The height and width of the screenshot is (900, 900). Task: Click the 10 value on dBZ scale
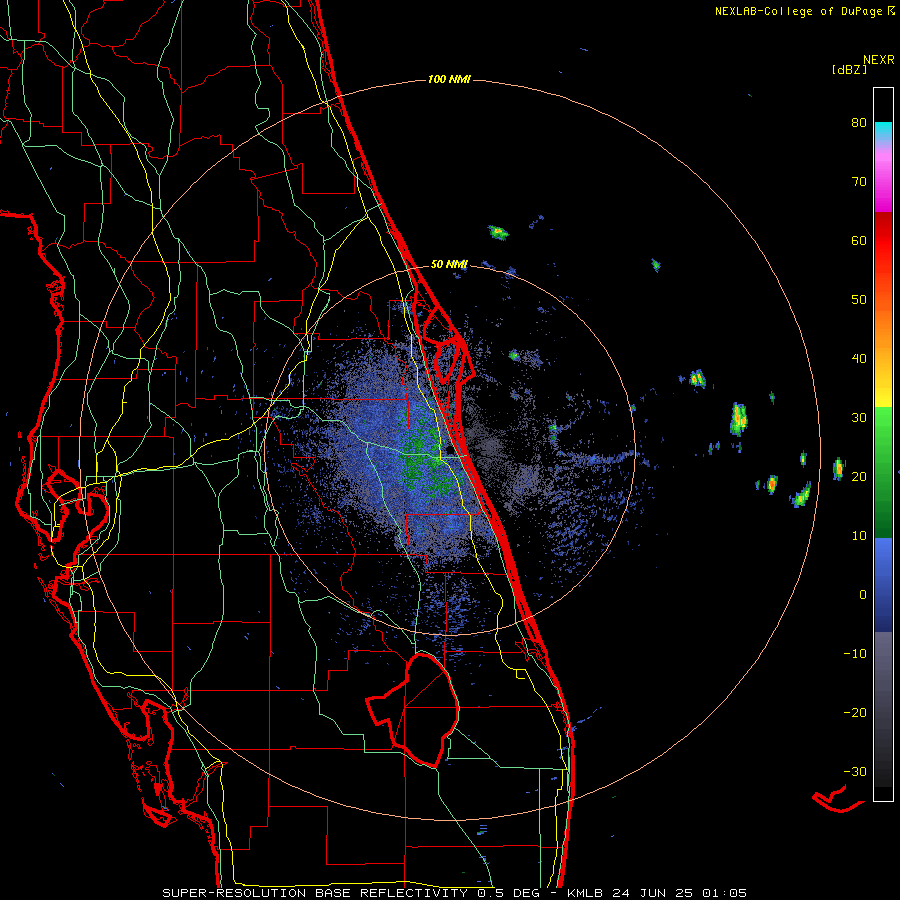(x=859, y=536)
